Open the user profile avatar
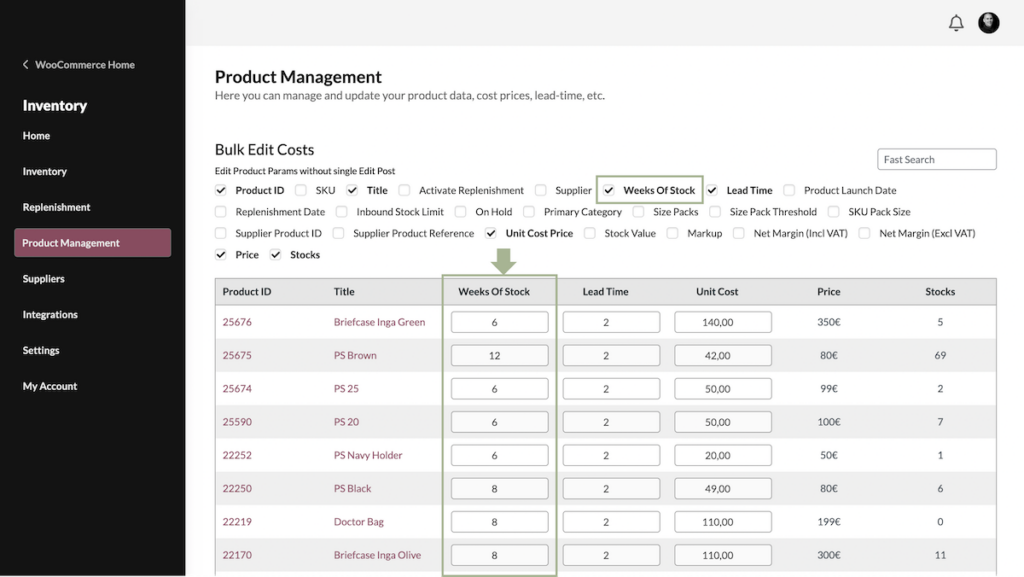Viewport: 1024px width, 577px height. pyautogui.click(x=989, y=23)
